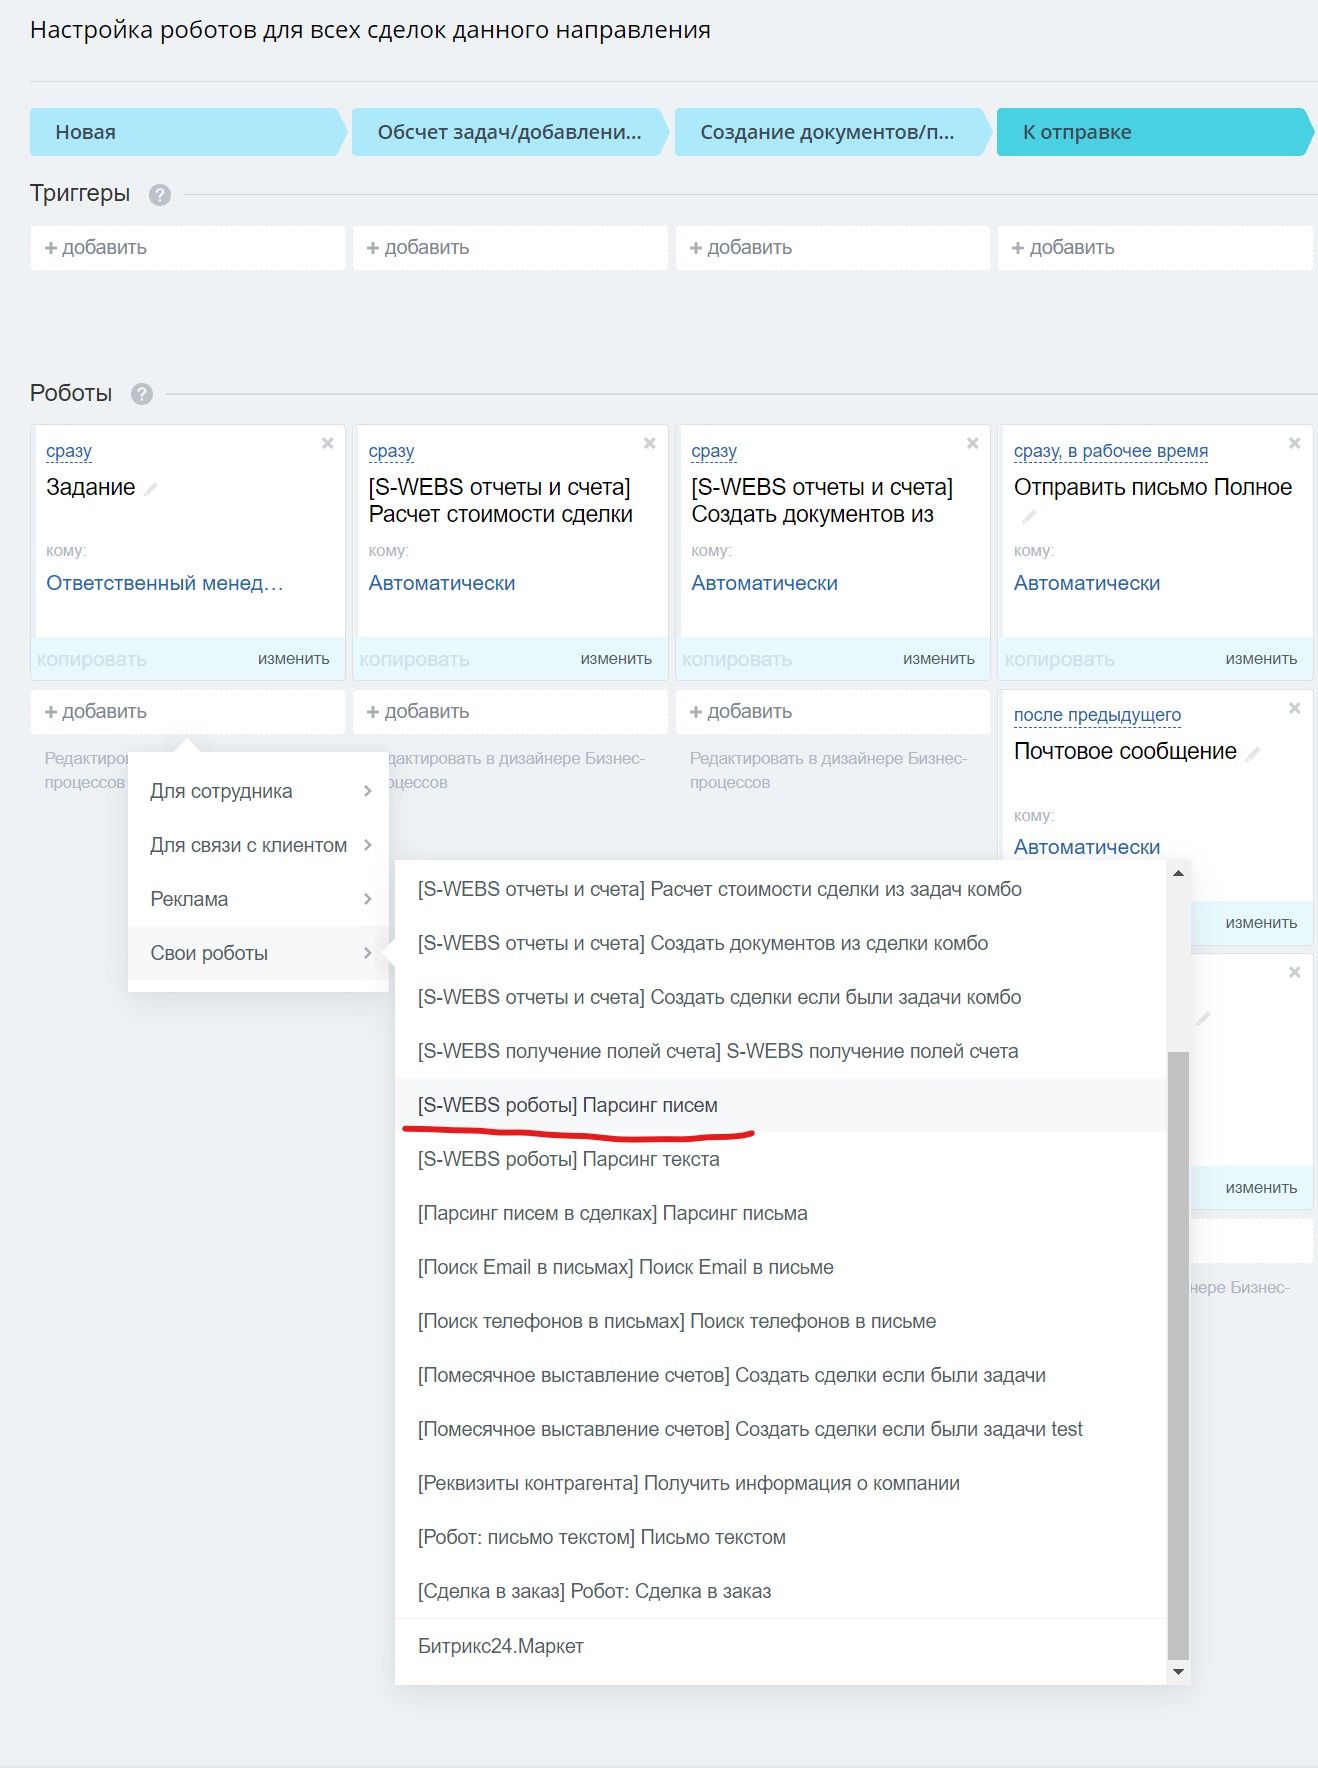1318x1768 pixels.
Task: Choose Создать документов из сделки комбо
Action: [781, 943]
